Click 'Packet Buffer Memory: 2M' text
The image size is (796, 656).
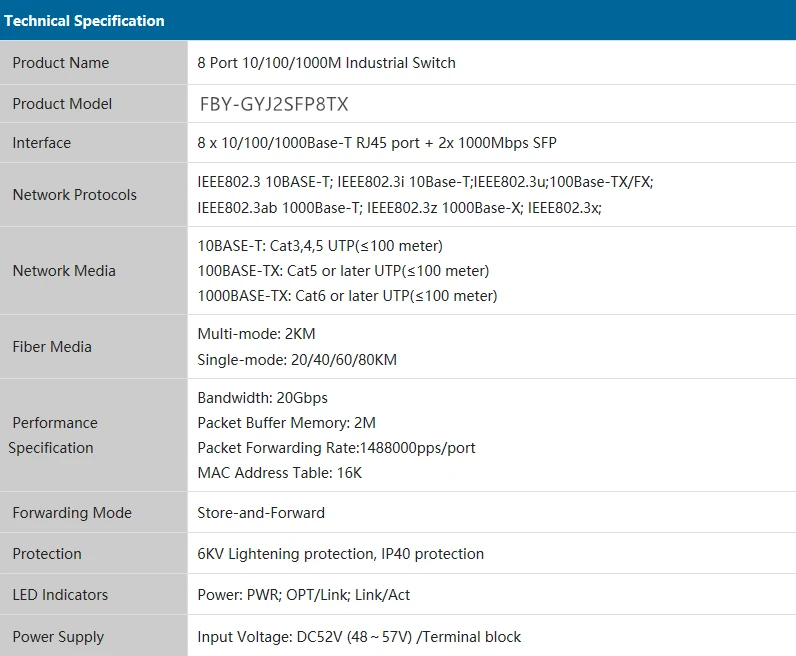286,422
